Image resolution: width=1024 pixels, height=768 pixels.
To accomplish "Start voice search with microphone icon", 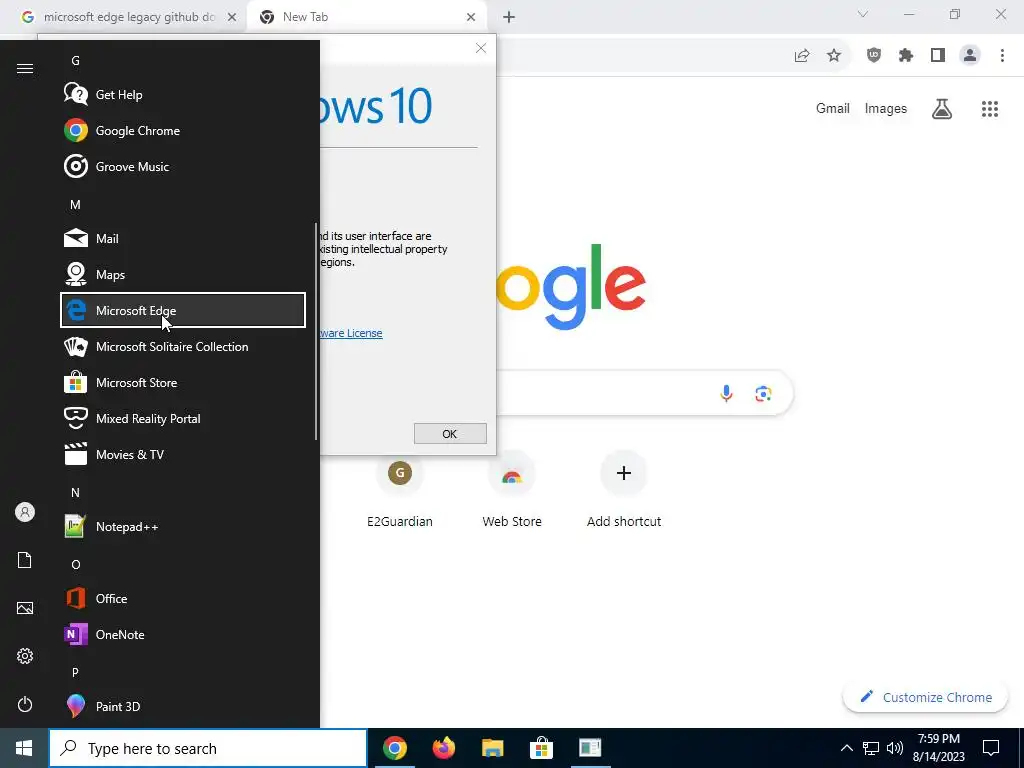I will (726, 393).
